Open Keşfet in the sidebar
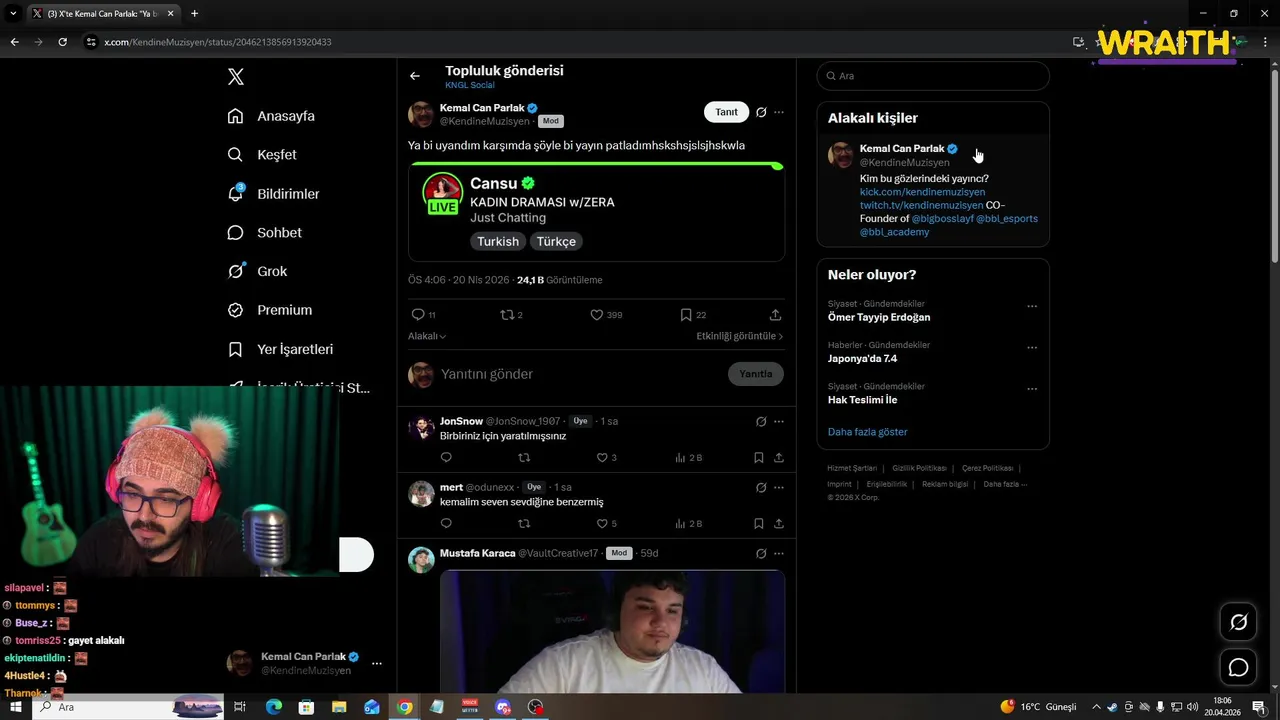 point(262,155)
